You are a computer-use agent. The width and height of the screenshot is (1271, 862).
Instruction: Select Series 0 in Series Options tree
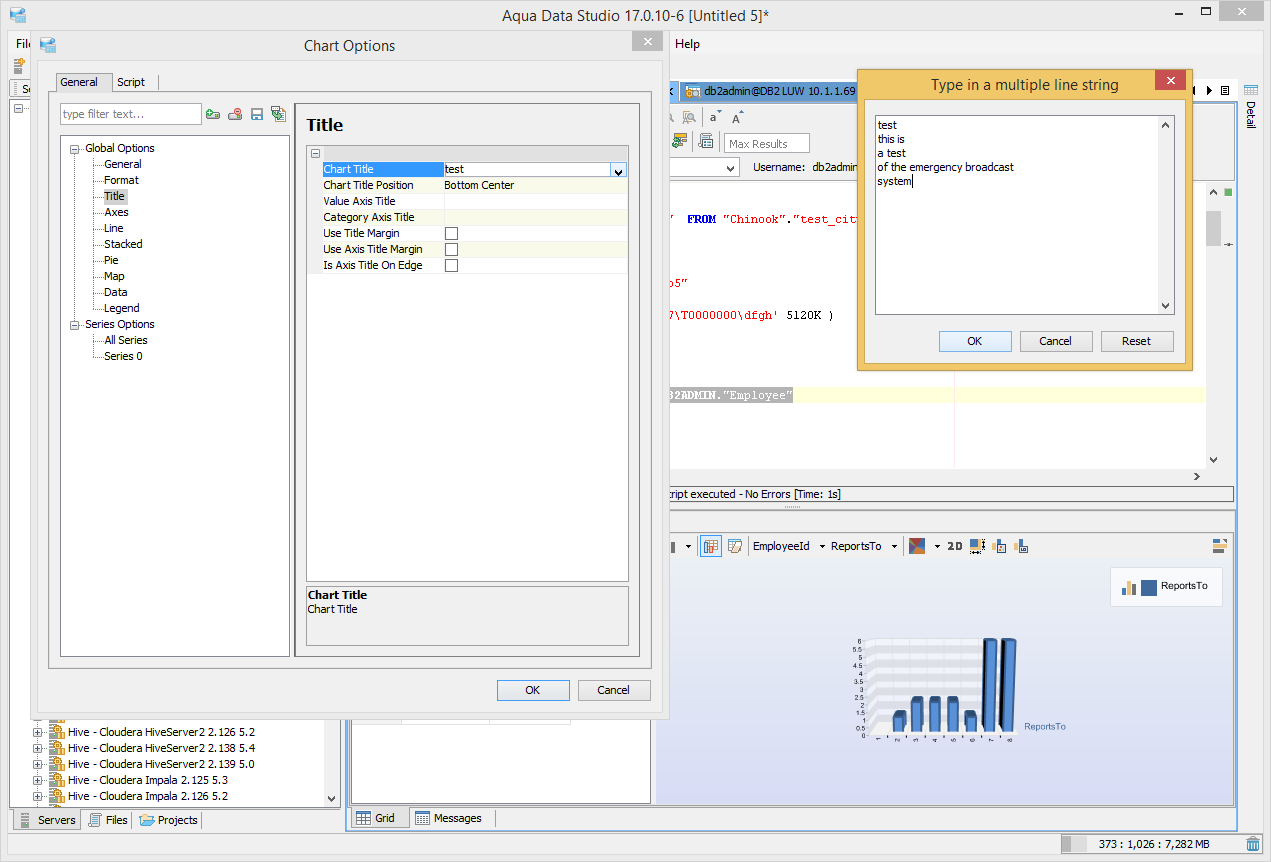(x=123, y=356)
